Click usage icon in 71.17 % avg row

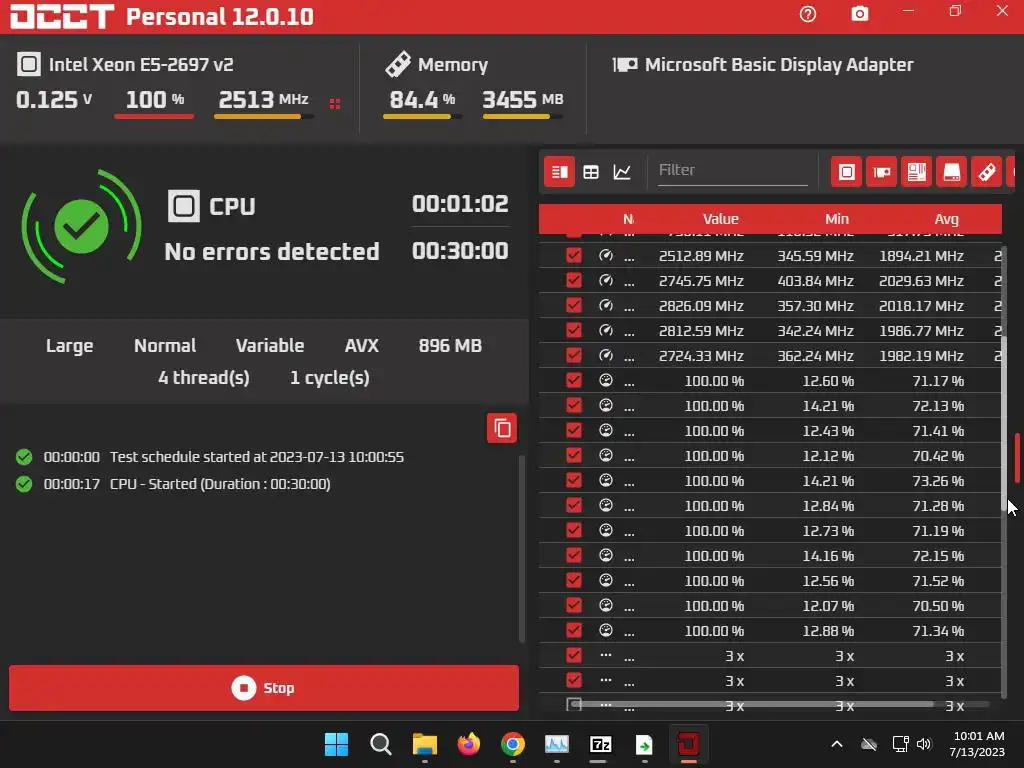point(606,380)
